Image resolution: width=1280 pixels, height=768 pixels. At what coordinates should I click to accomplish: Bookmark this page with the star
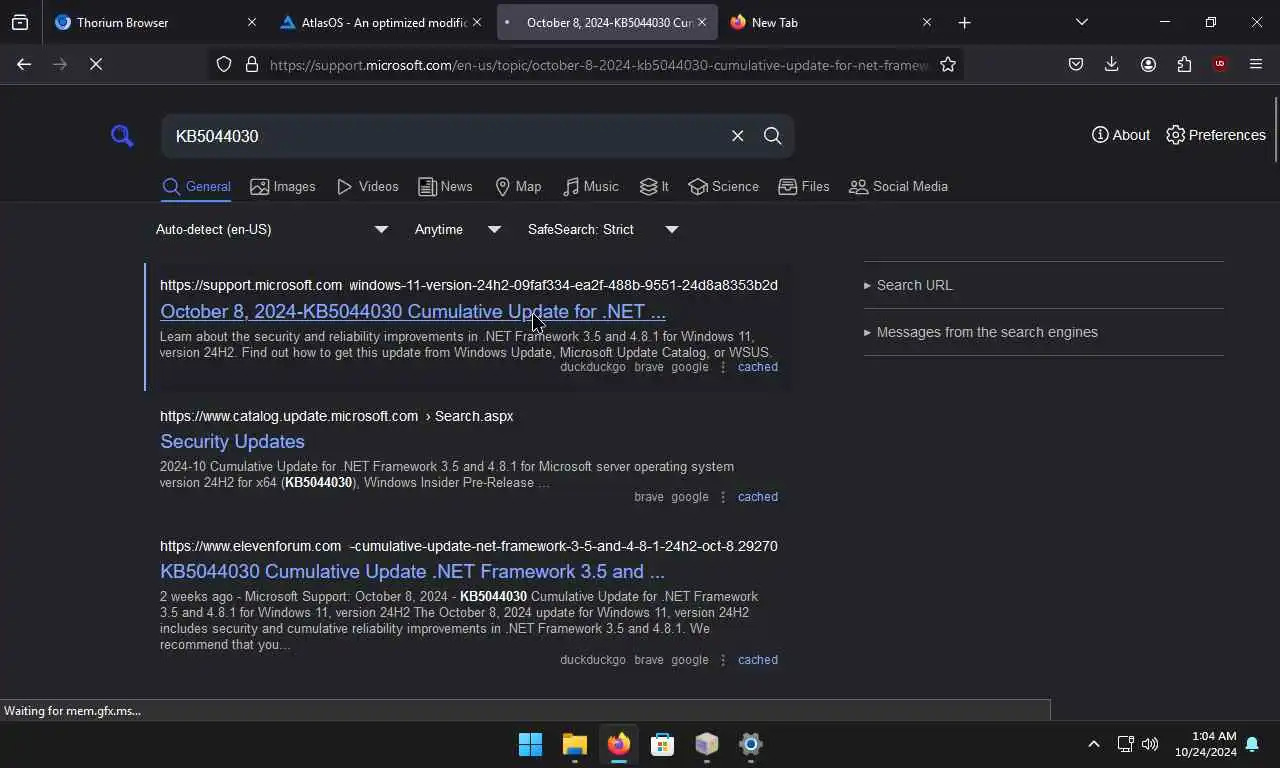tap(948, 64)
